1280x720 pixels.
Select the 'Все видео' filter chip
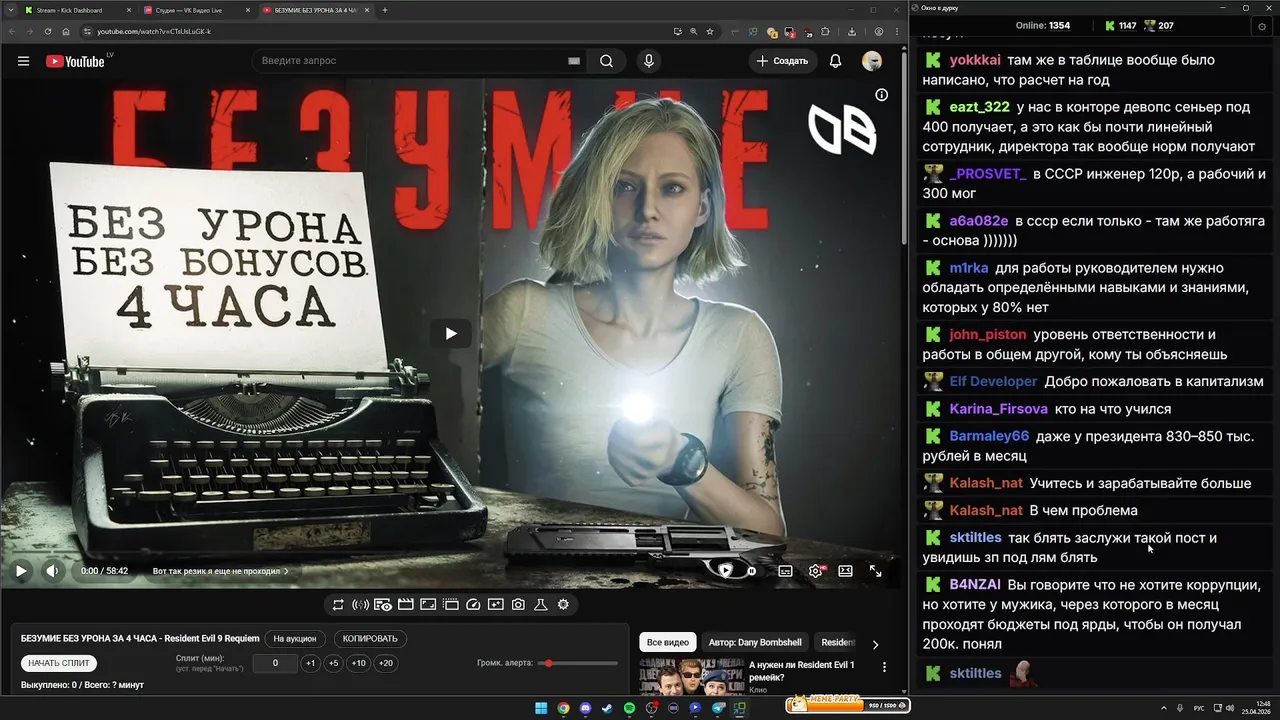coord(668,643)
